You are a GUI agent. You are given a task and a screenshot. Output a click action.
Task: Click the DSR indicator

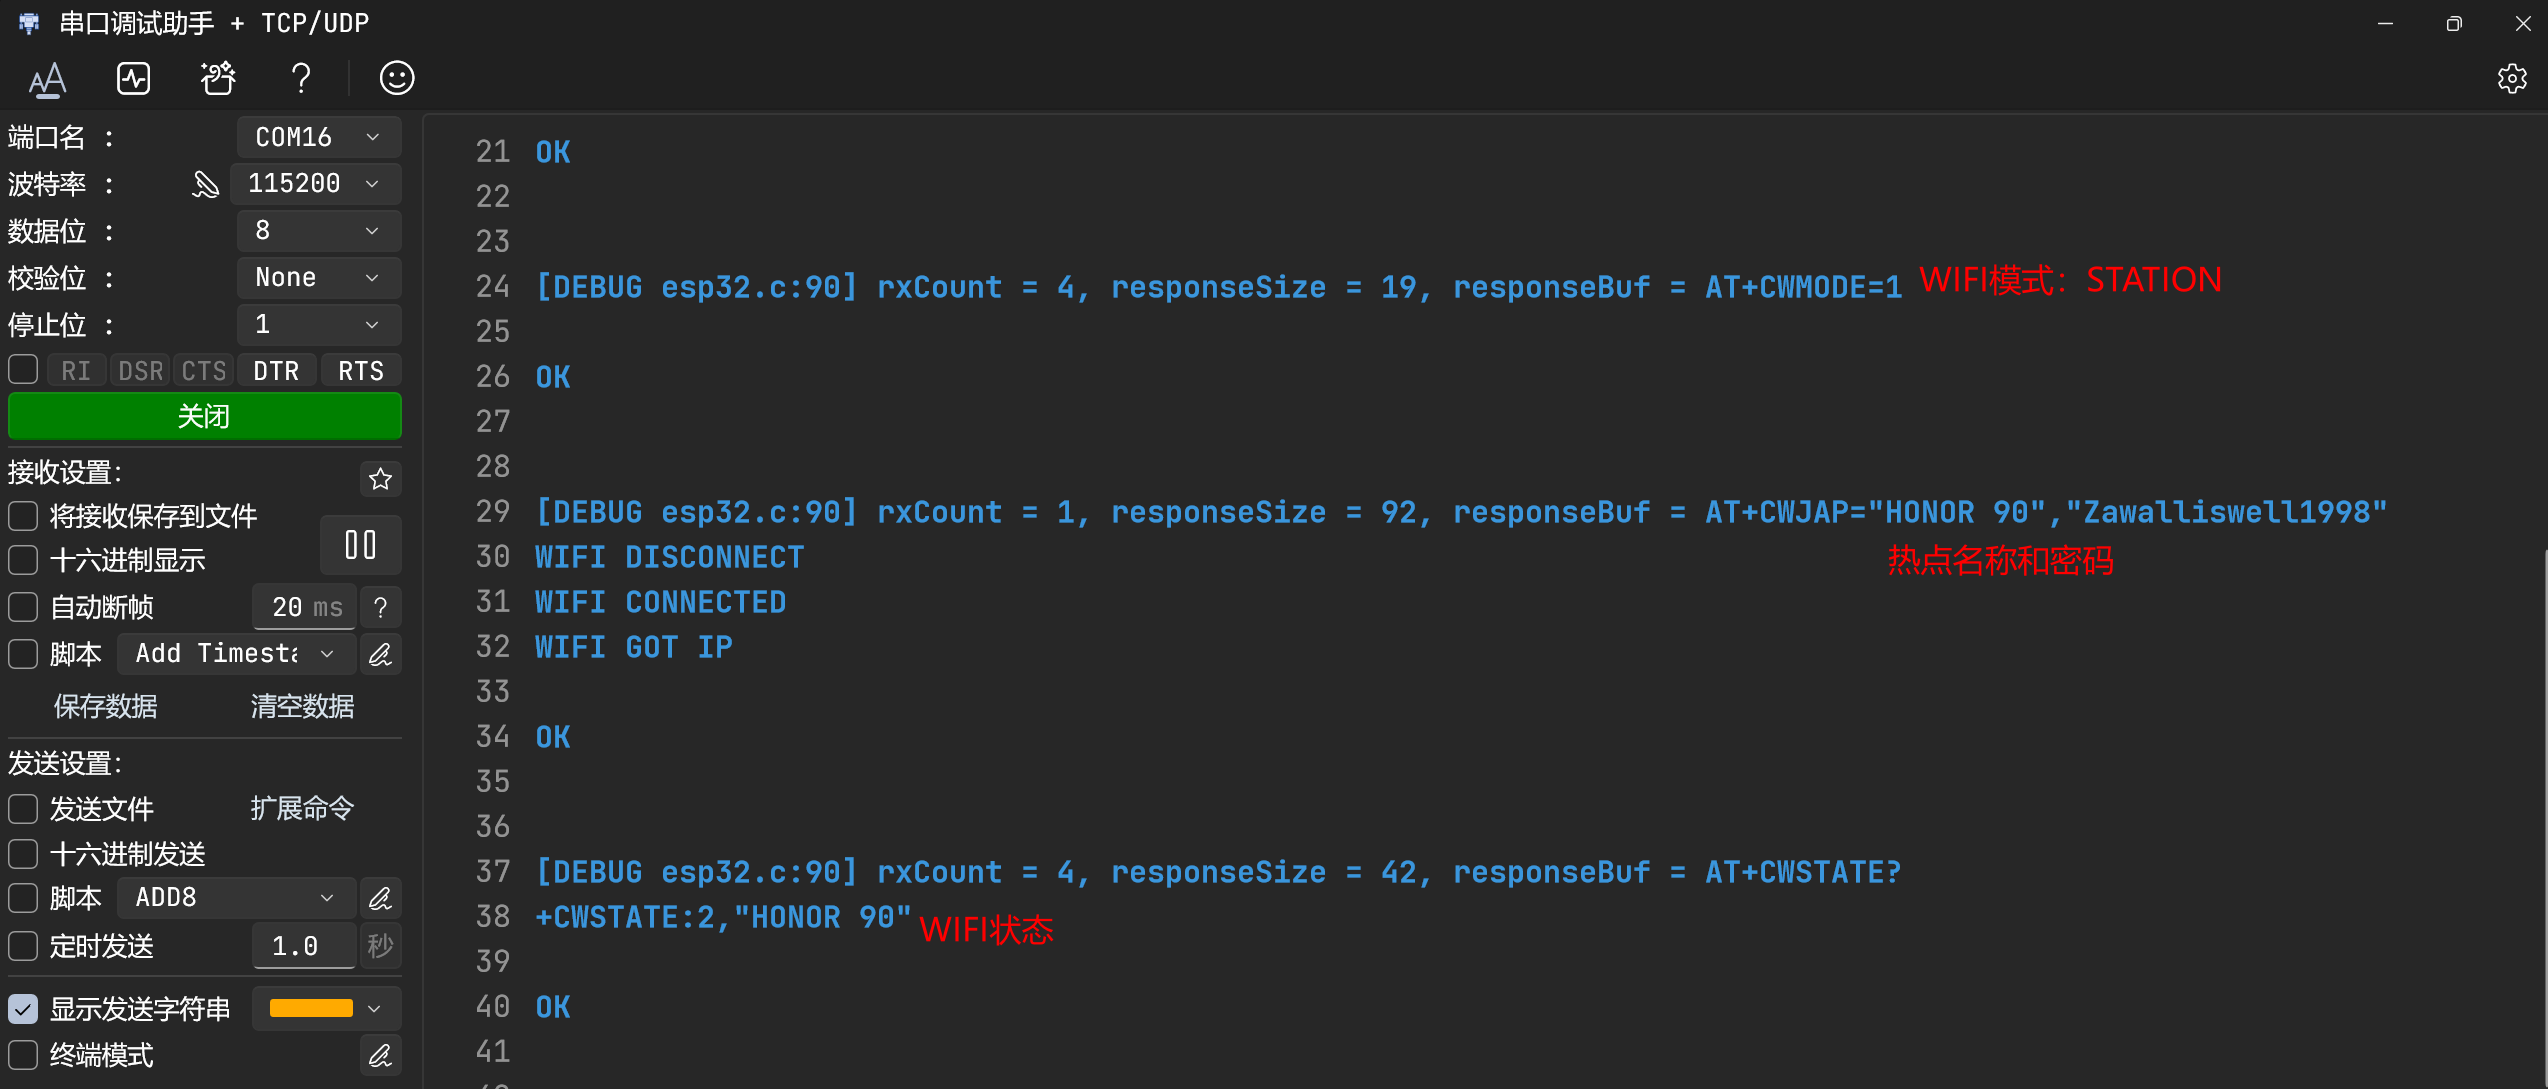click(x=140, y=371)
